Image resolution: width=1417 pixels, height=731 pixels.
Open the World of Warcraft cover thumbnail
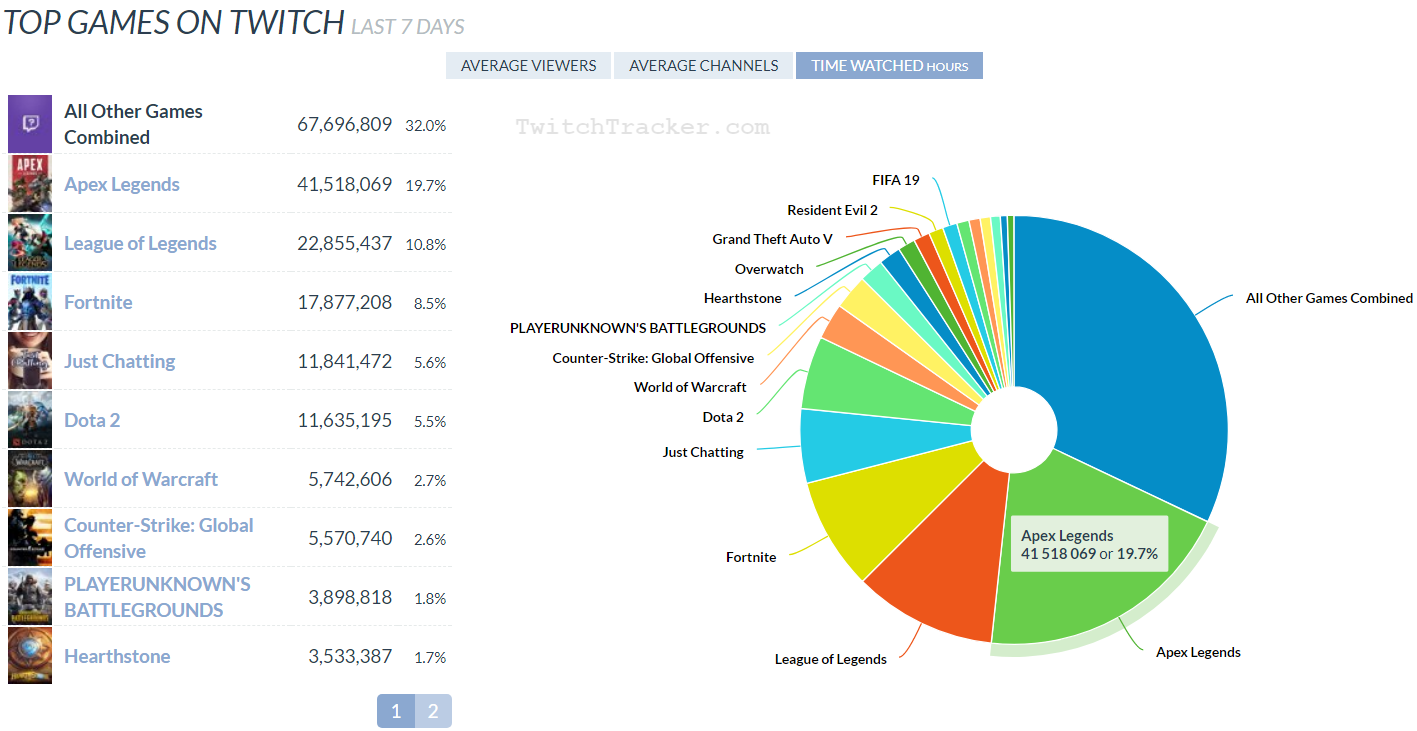tap(30, 479)
